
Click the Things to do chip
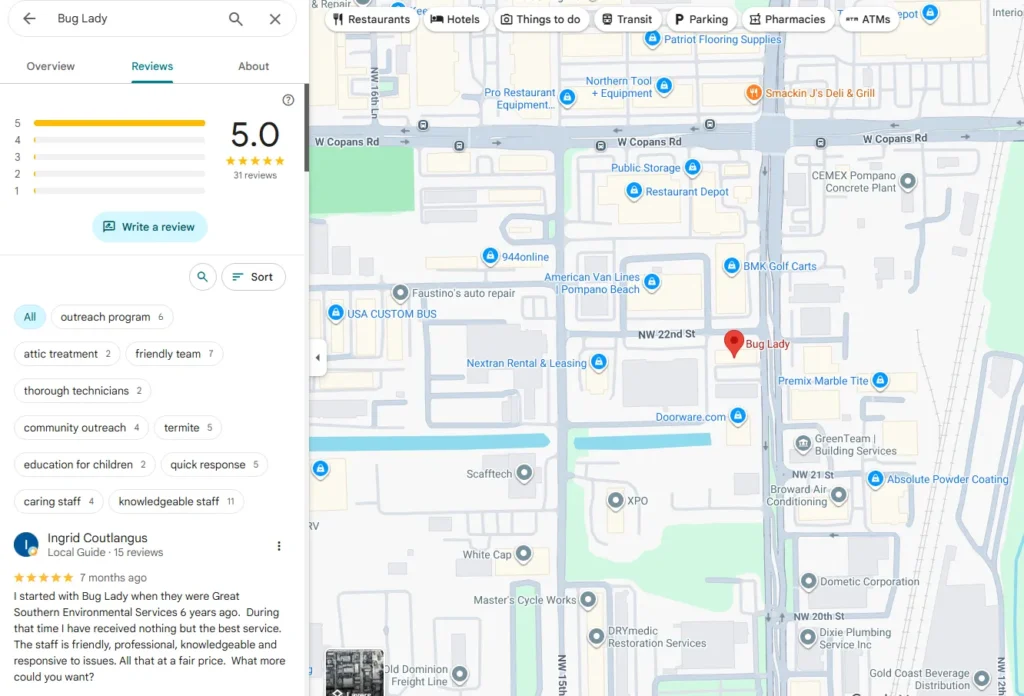click(x=541, y=20)
